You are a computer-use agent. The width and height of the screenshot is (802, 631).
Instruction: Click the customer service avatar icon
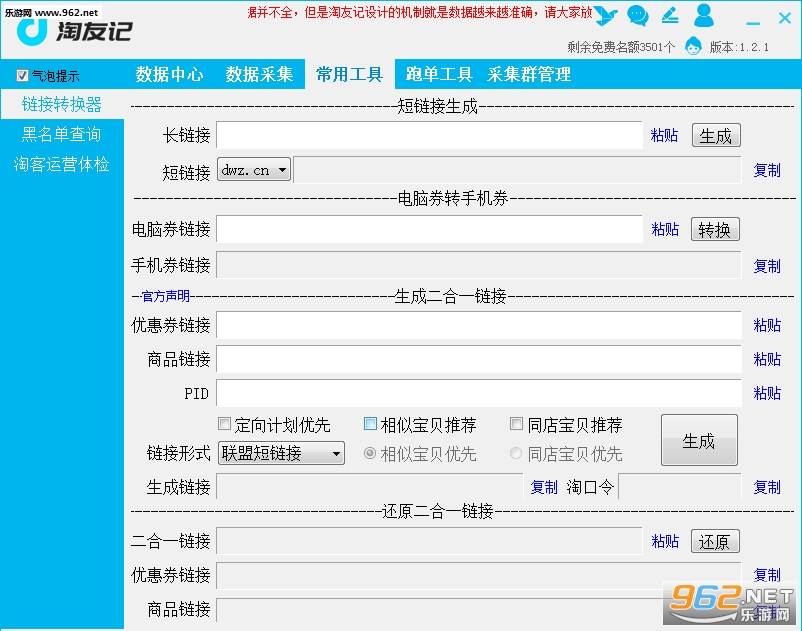[693, 47]
